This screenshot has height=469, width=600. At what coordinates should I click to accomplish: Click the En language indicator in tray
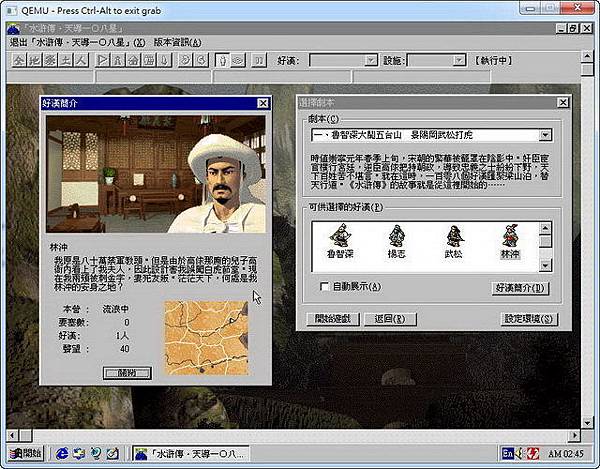[507, 454]
